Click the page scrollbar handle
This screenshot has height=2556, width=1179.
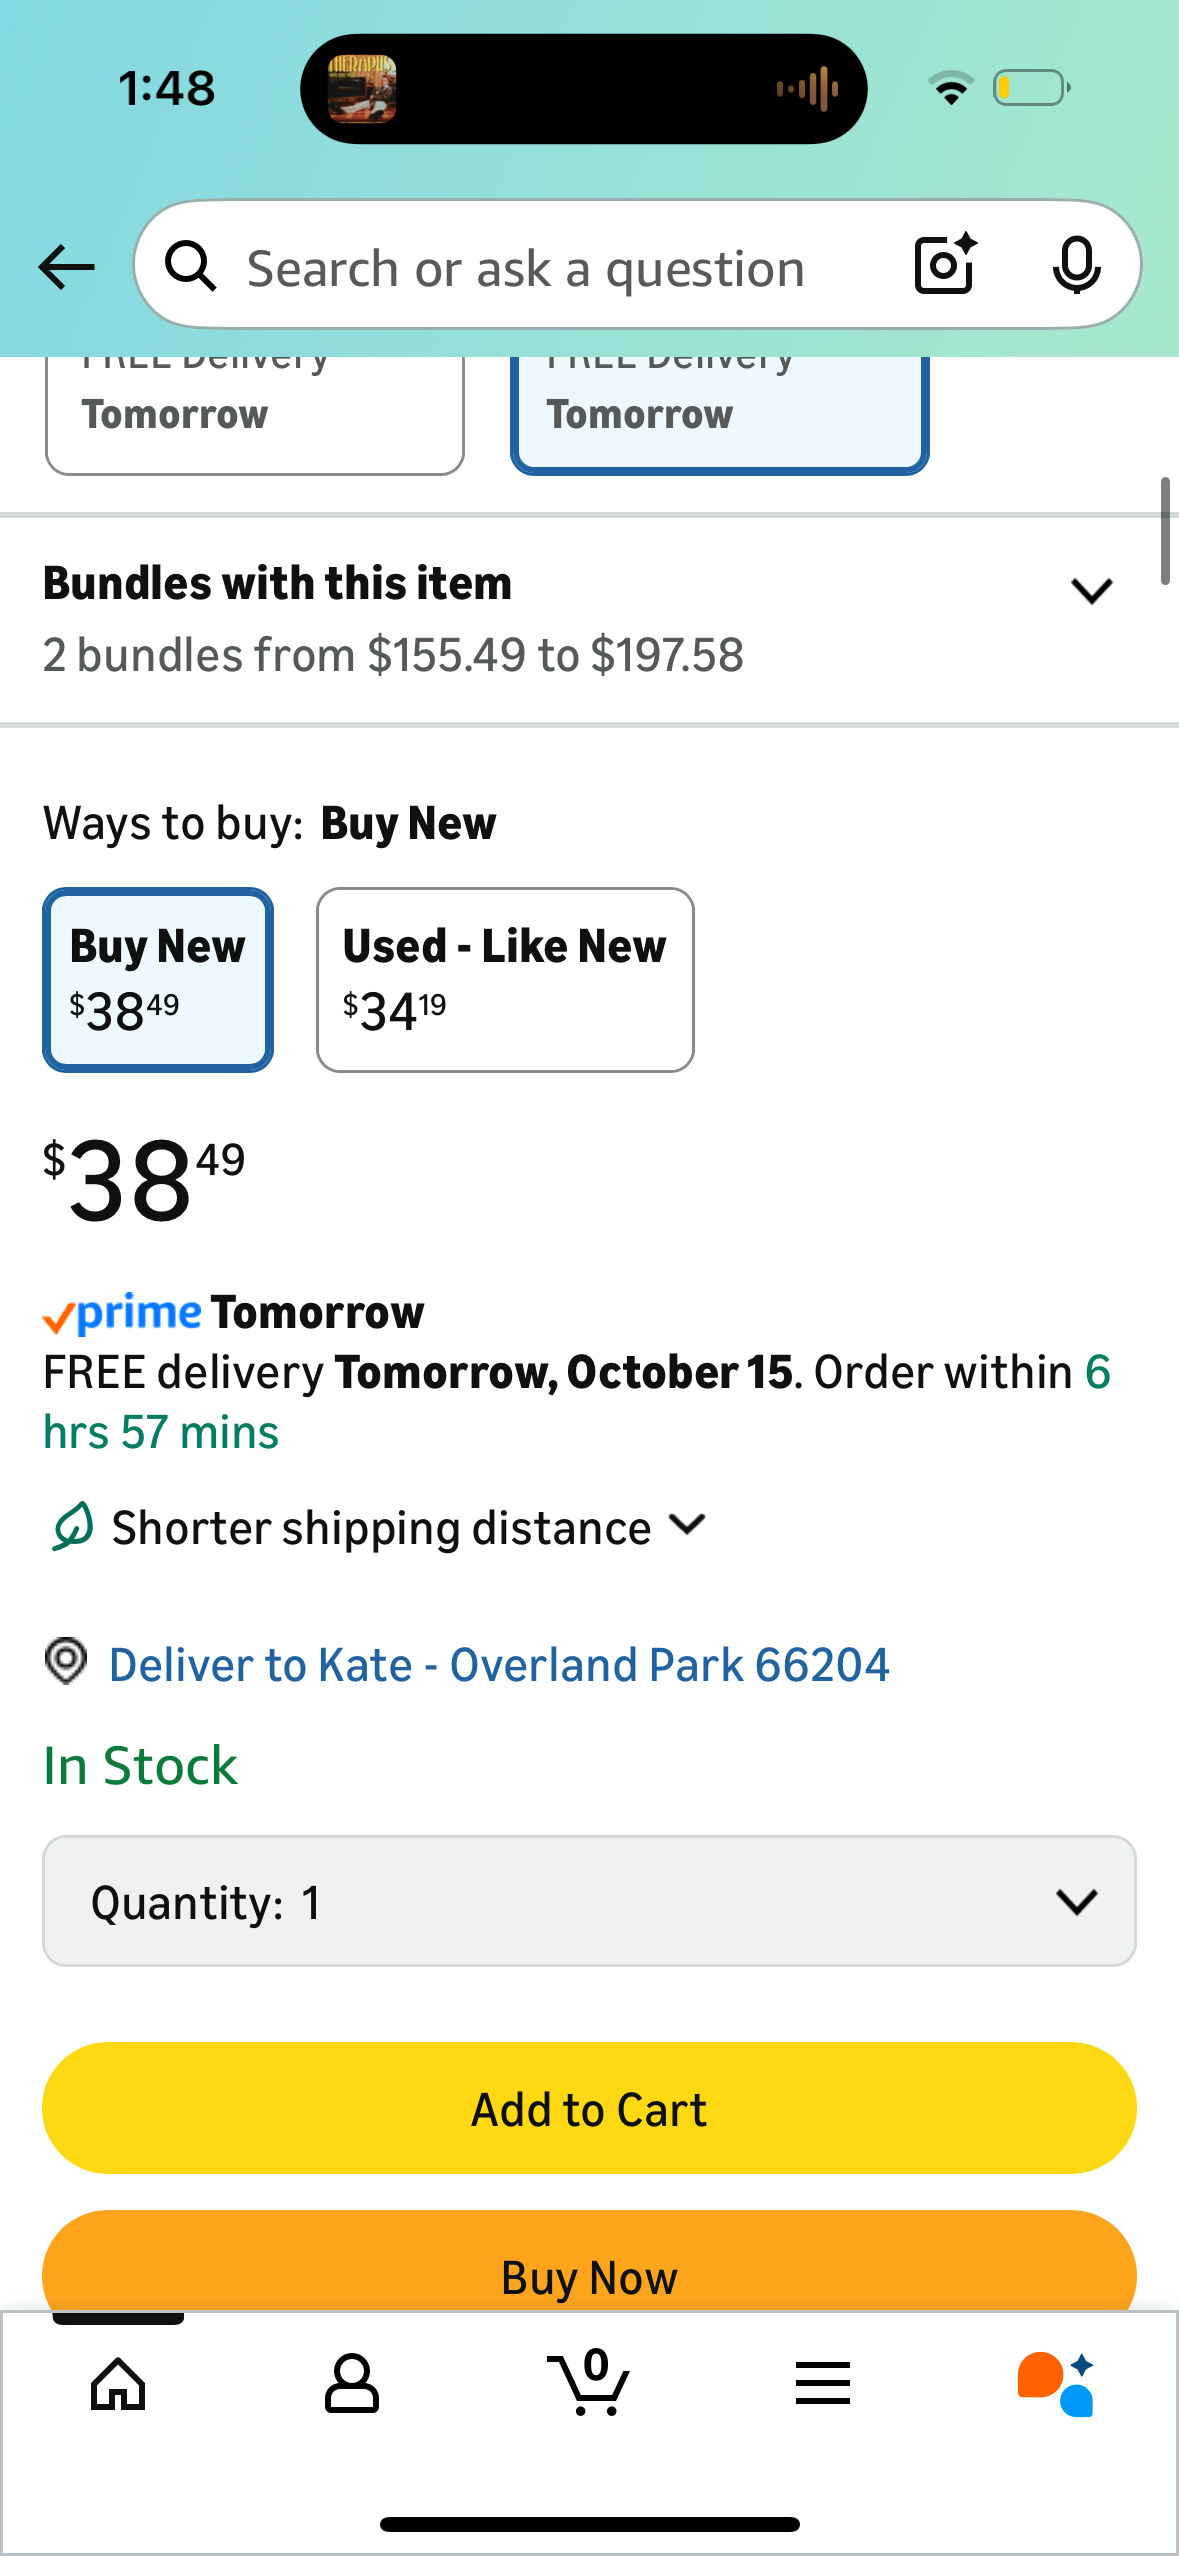[1165, 531]
